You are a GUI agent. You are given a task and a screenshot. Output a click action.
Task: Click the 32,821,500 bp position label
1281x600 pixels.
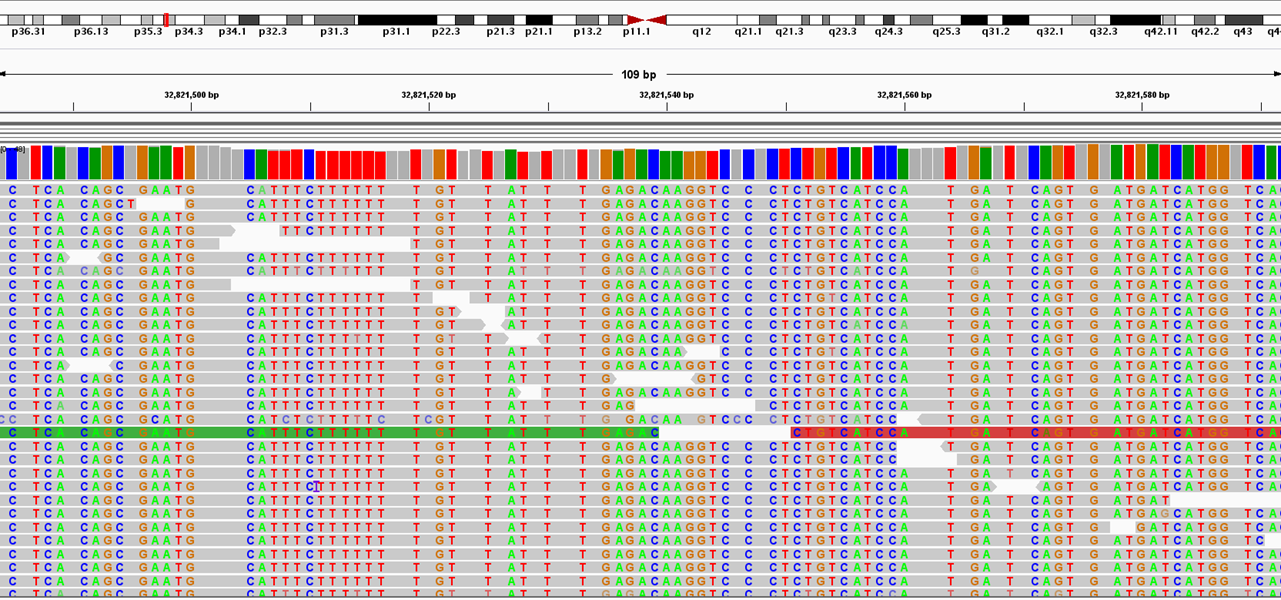190,95
